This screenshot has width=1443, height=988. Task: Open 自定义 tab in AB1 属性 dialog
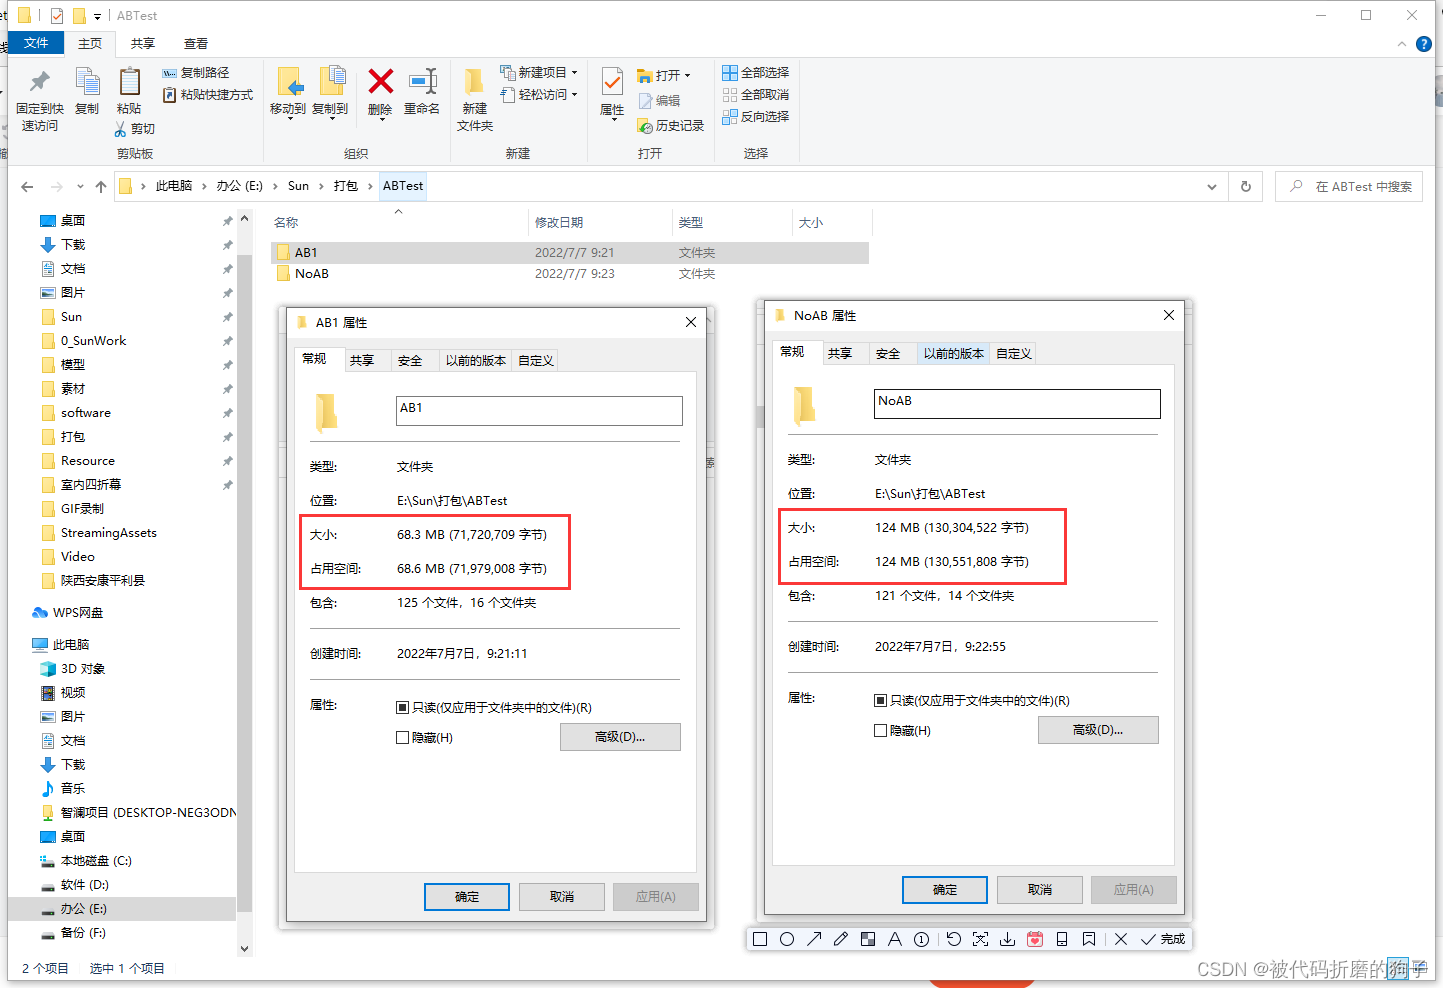point(536,361)
